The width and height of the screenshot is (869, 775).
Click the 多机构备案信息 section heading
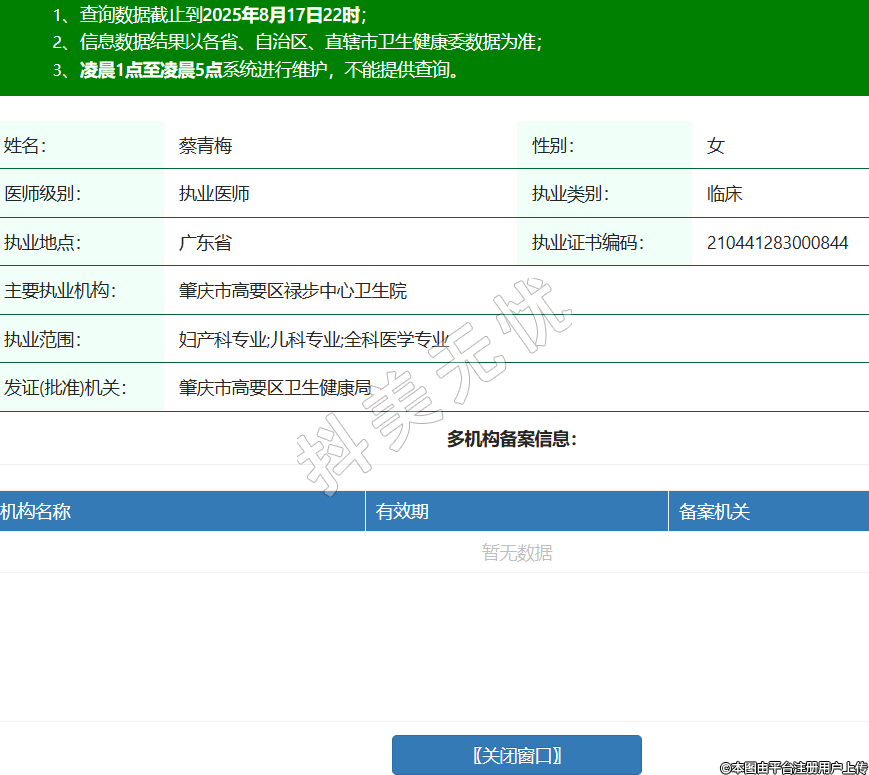(x=511, y=439)
